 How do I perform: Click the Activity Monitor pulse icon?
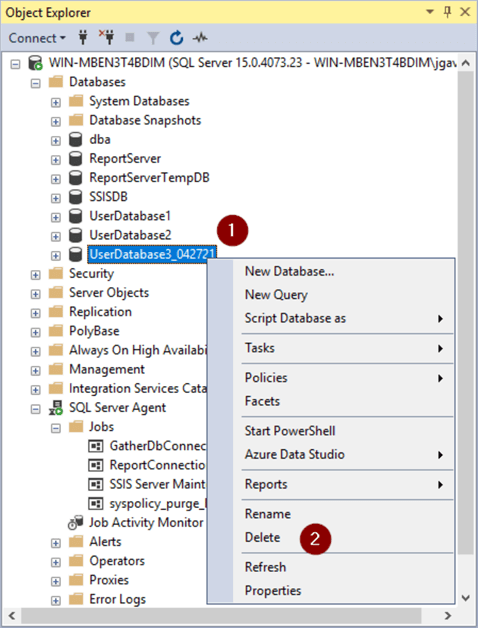(200, 38)
